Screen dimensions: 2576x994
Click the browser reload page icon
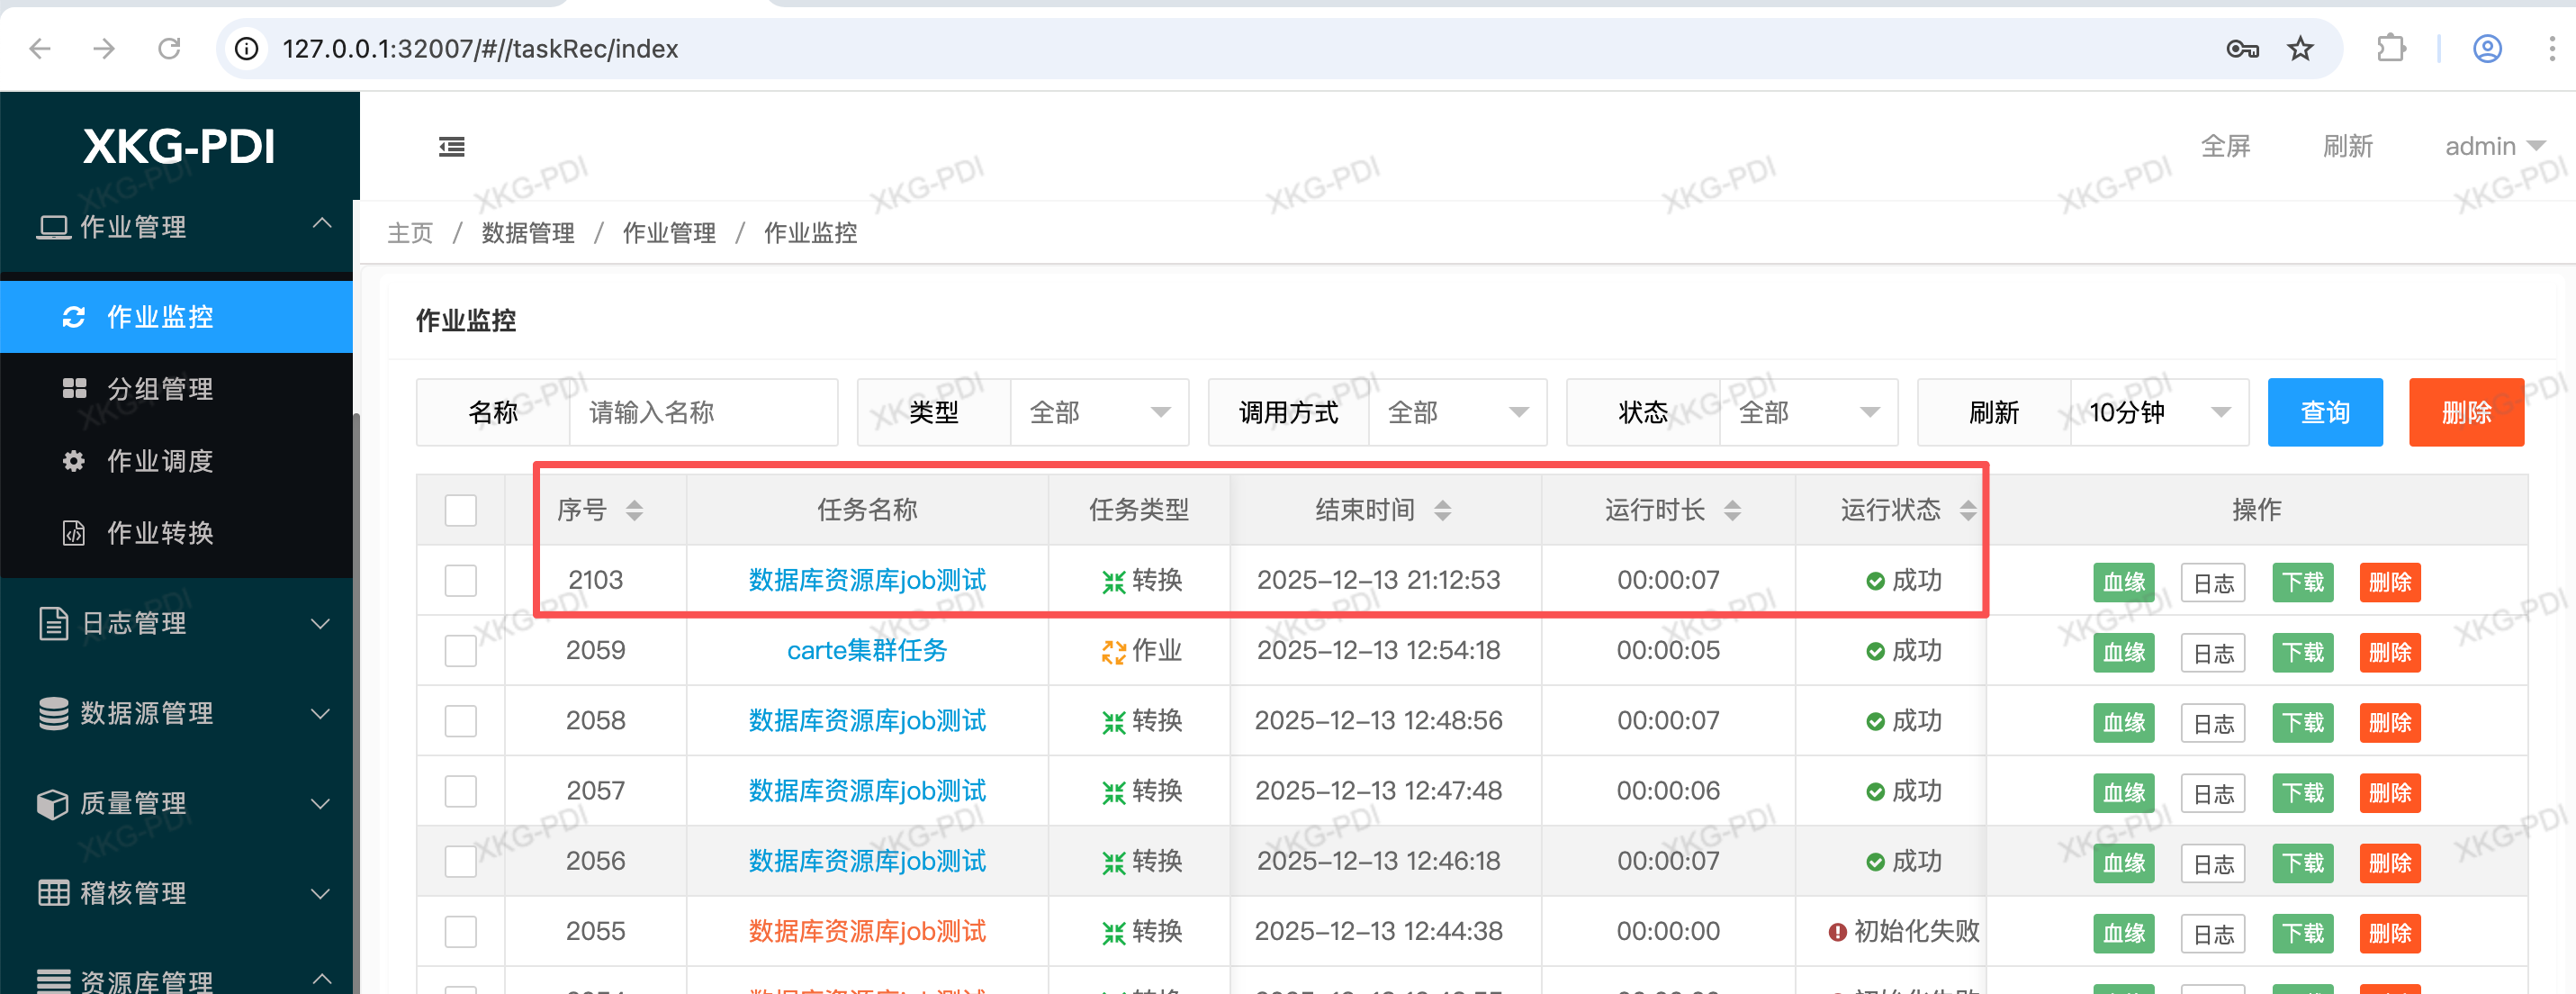(169, 48)
